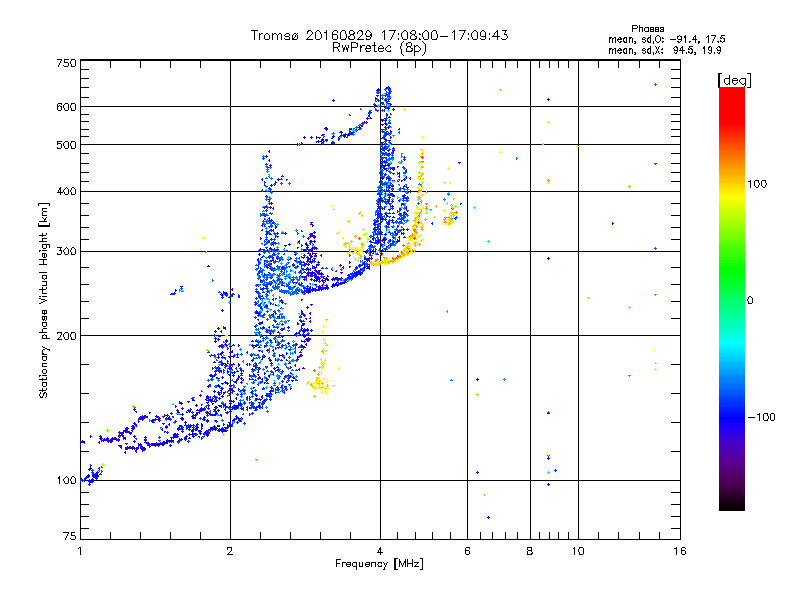The image size is (800, 600).
Task: Click the y-axis tick label "500"
Action: [66, 145]
